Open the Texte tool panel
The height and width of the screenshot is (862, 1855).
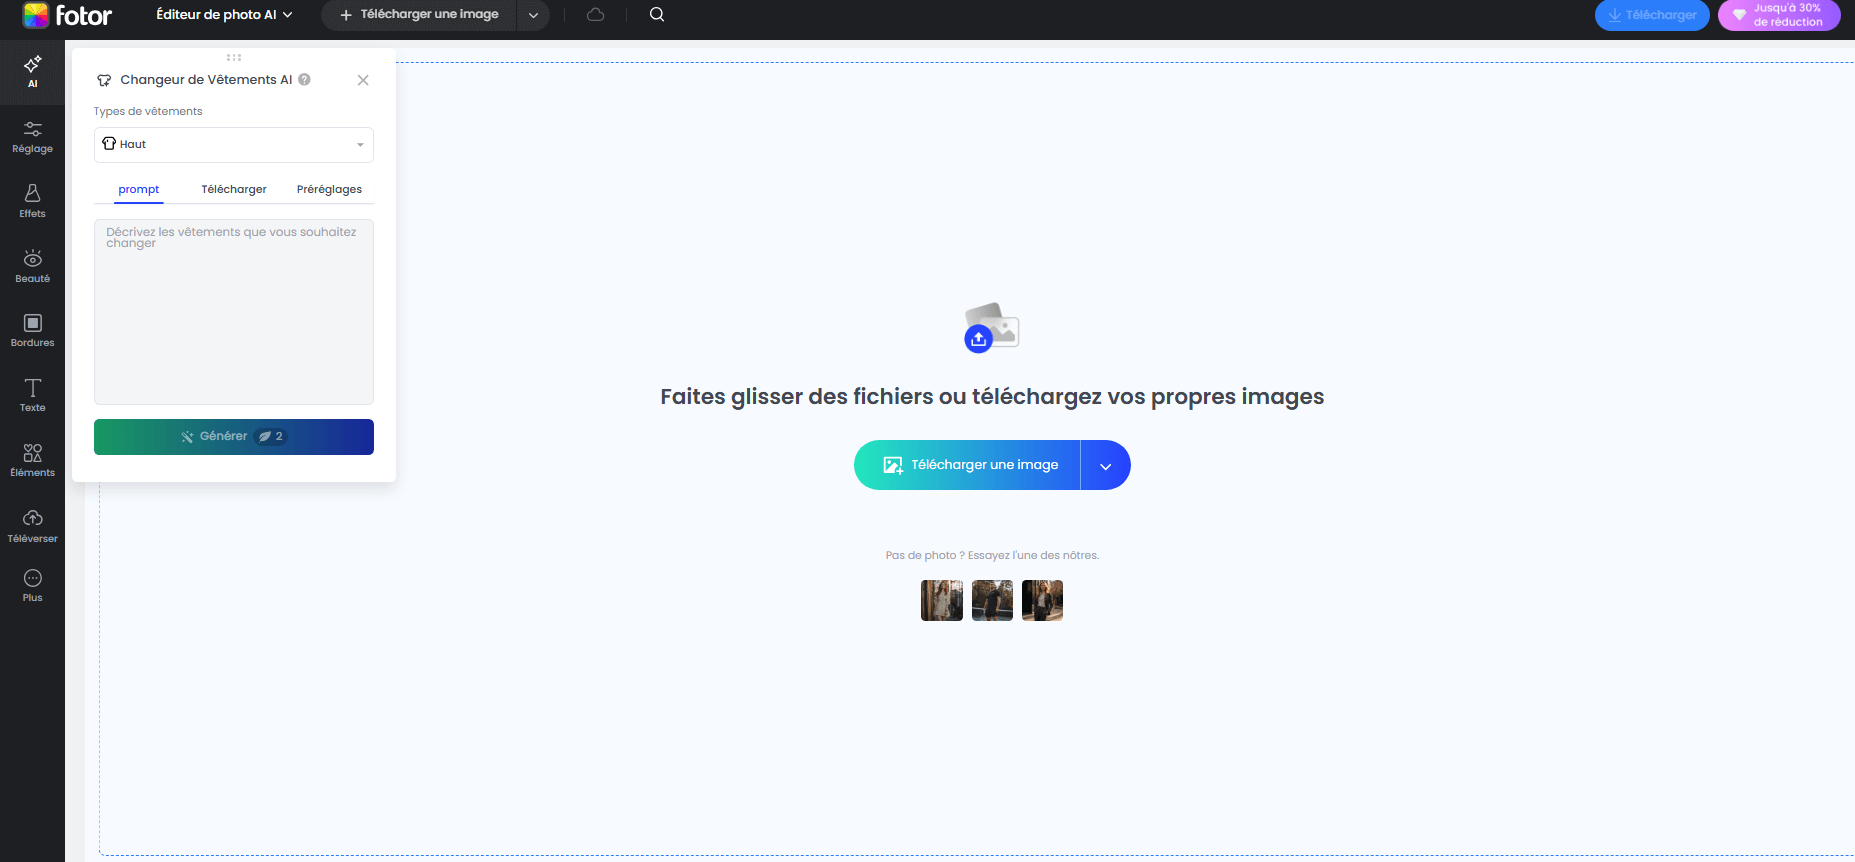pyautogui.click(x=32, y=395)
